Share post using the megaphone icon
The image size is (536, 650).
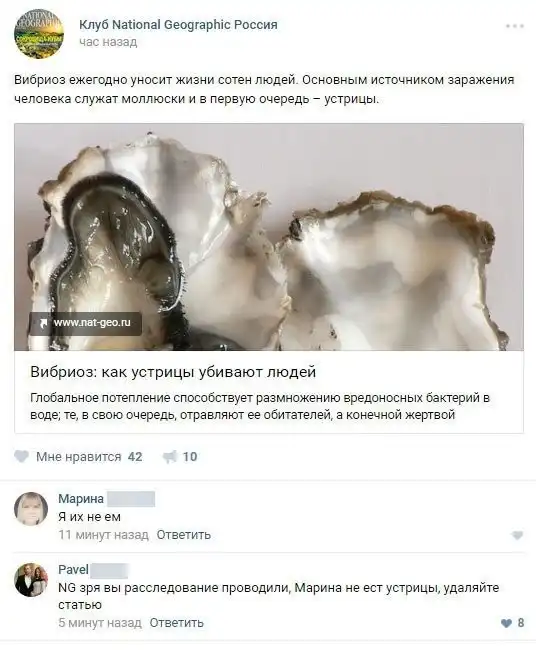tap(169, 457)
